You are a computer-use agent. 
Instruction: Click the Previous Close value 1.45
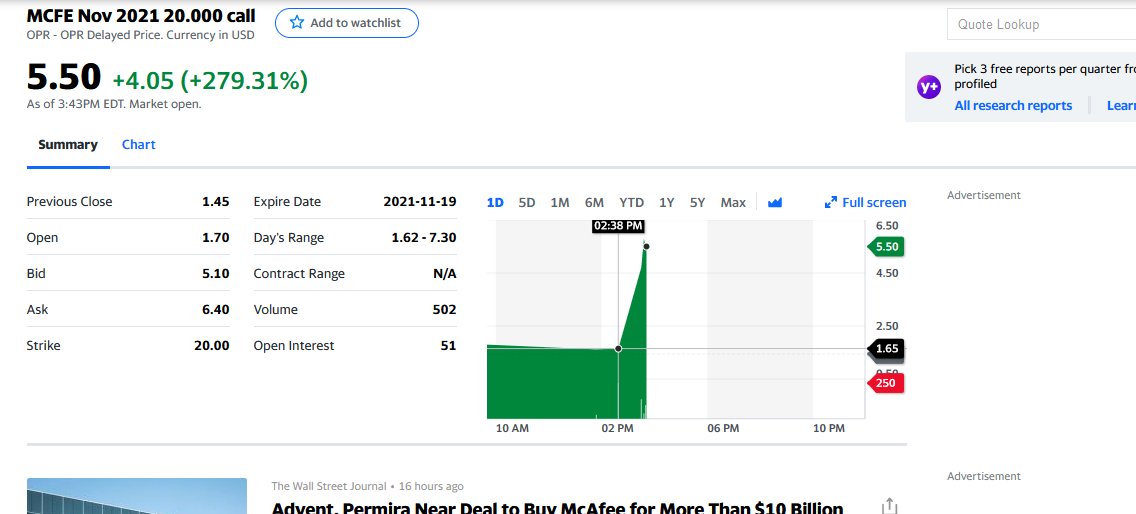coord(216,202)
